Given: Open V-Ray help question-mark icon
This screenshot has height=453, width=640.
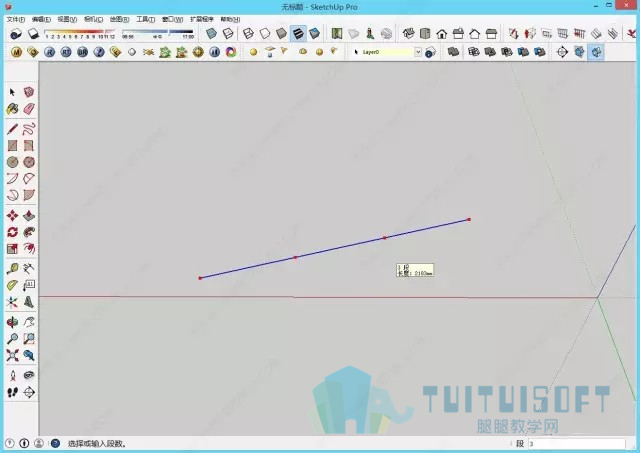Looking at the screenshot, I should coord(99,52).
